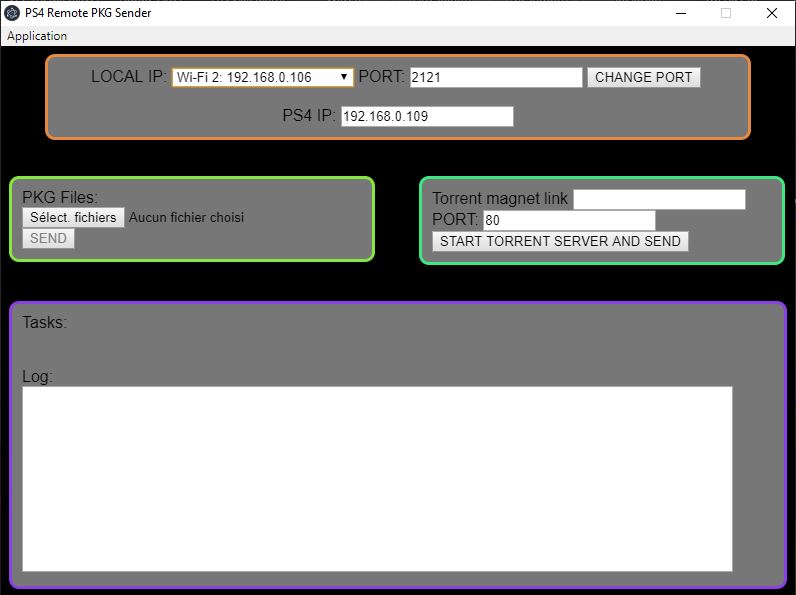Focus the PS4 IP input field
Screen dimensions: 796x595
pos(427,116)
